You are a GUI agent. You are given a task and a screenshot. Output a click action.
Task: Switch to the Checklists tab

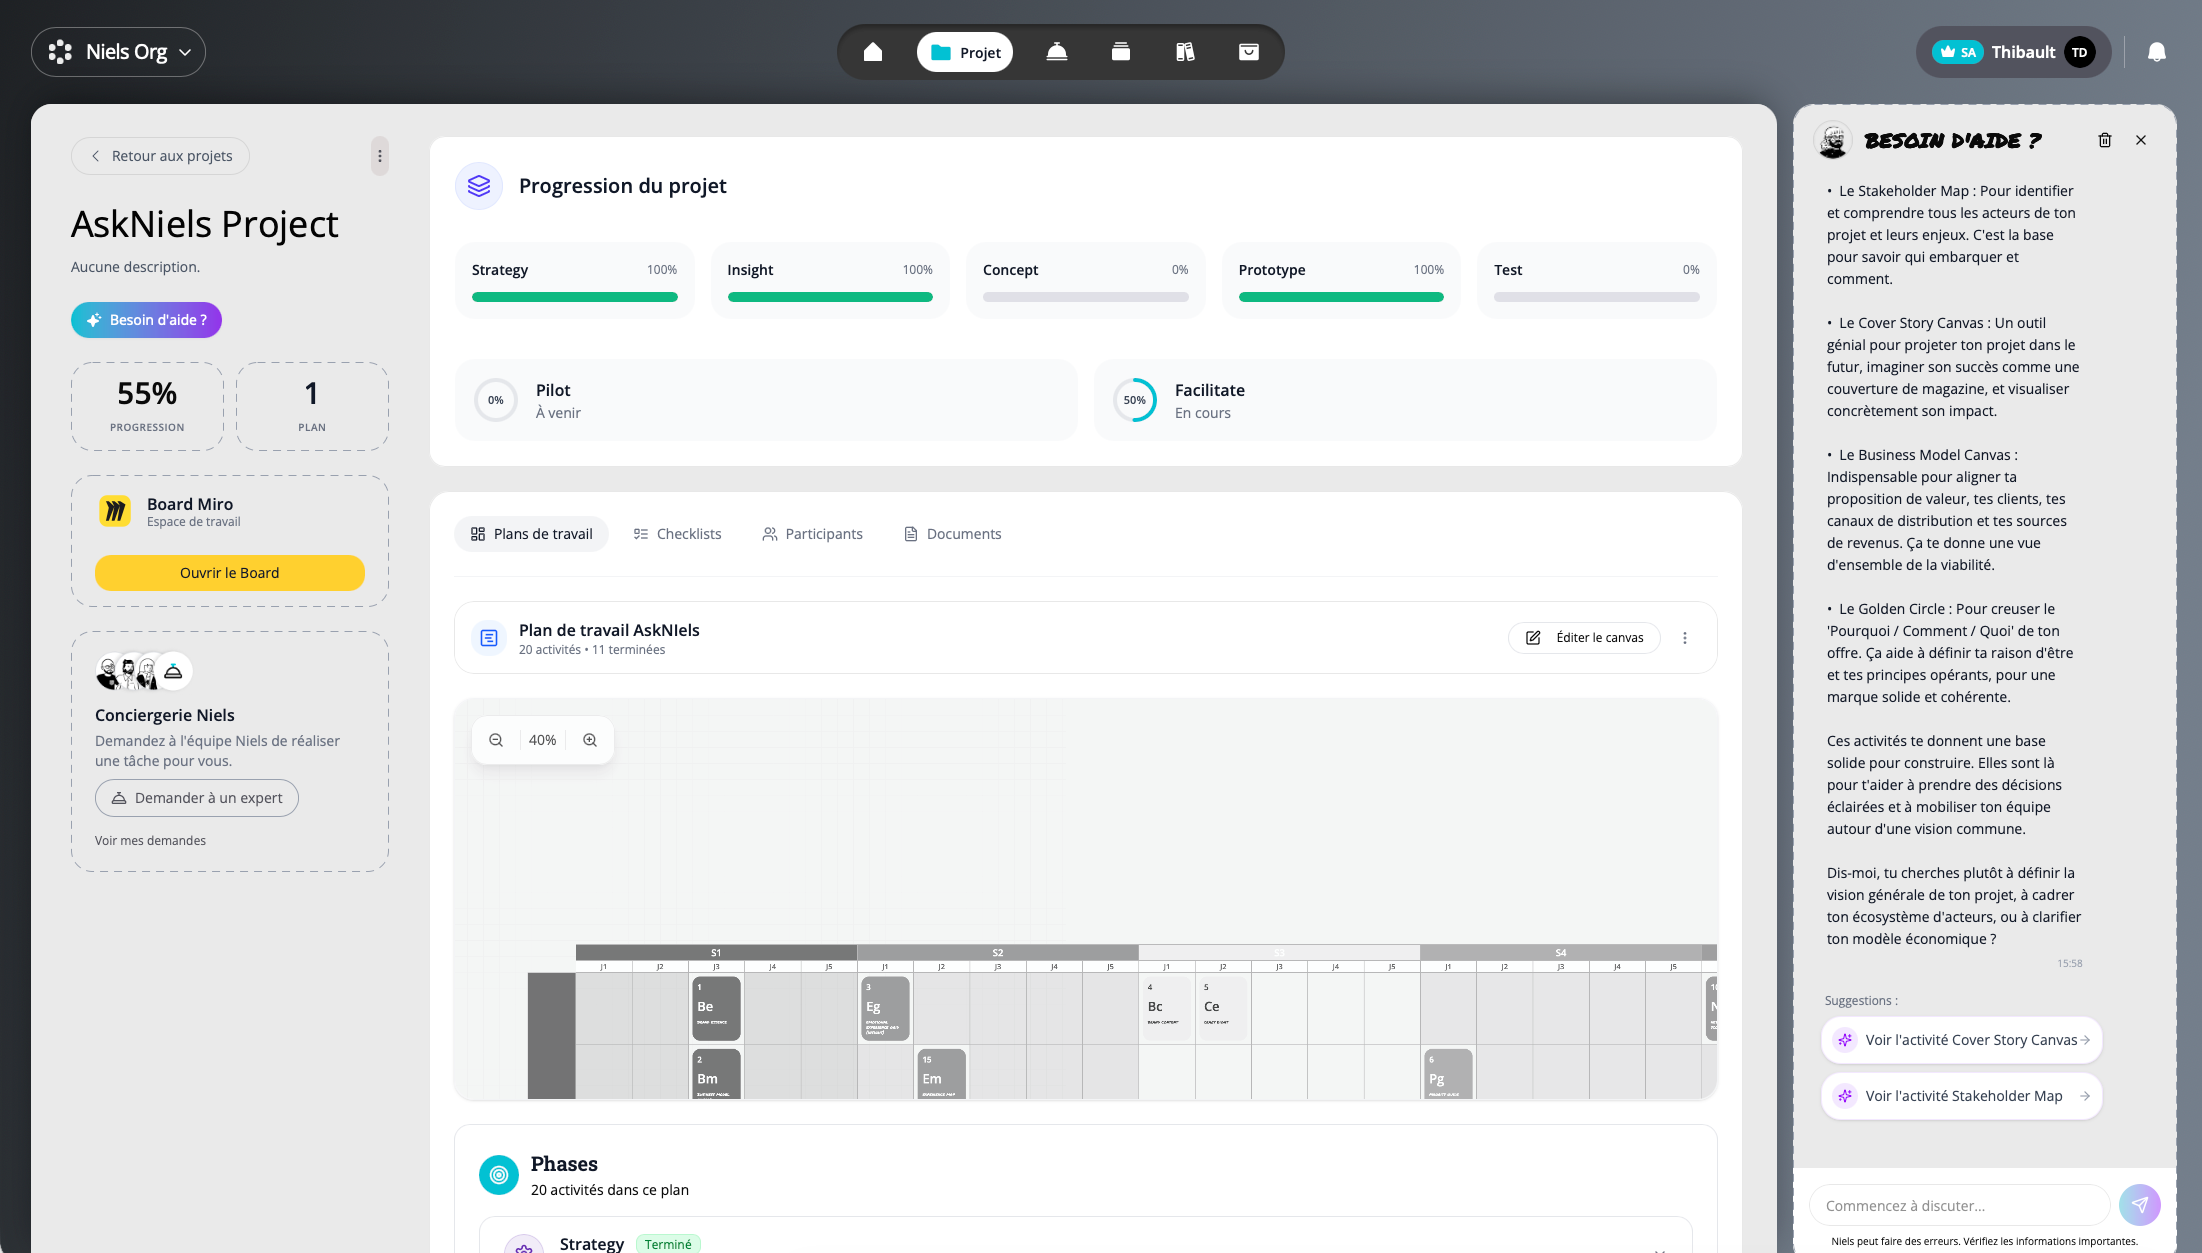677,533
